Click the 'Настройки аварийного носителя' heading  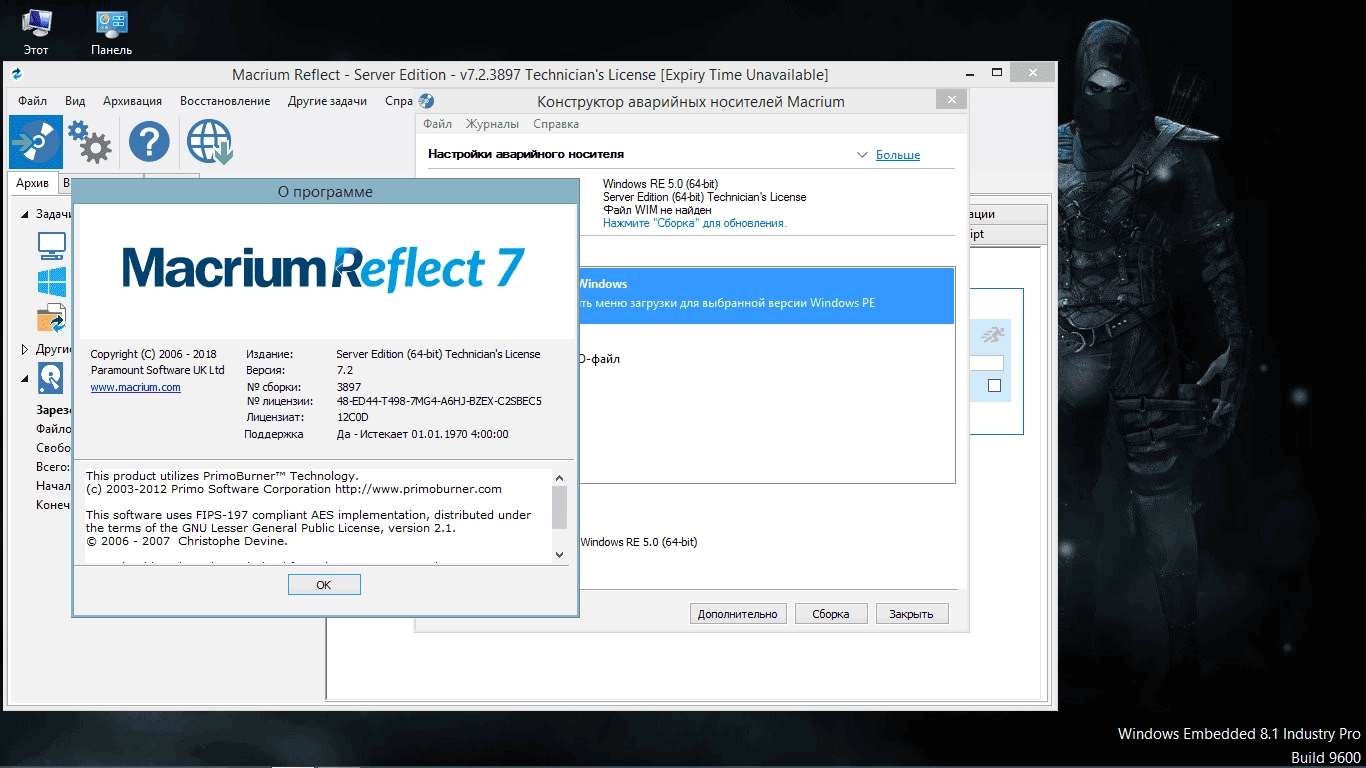(526, 154)
